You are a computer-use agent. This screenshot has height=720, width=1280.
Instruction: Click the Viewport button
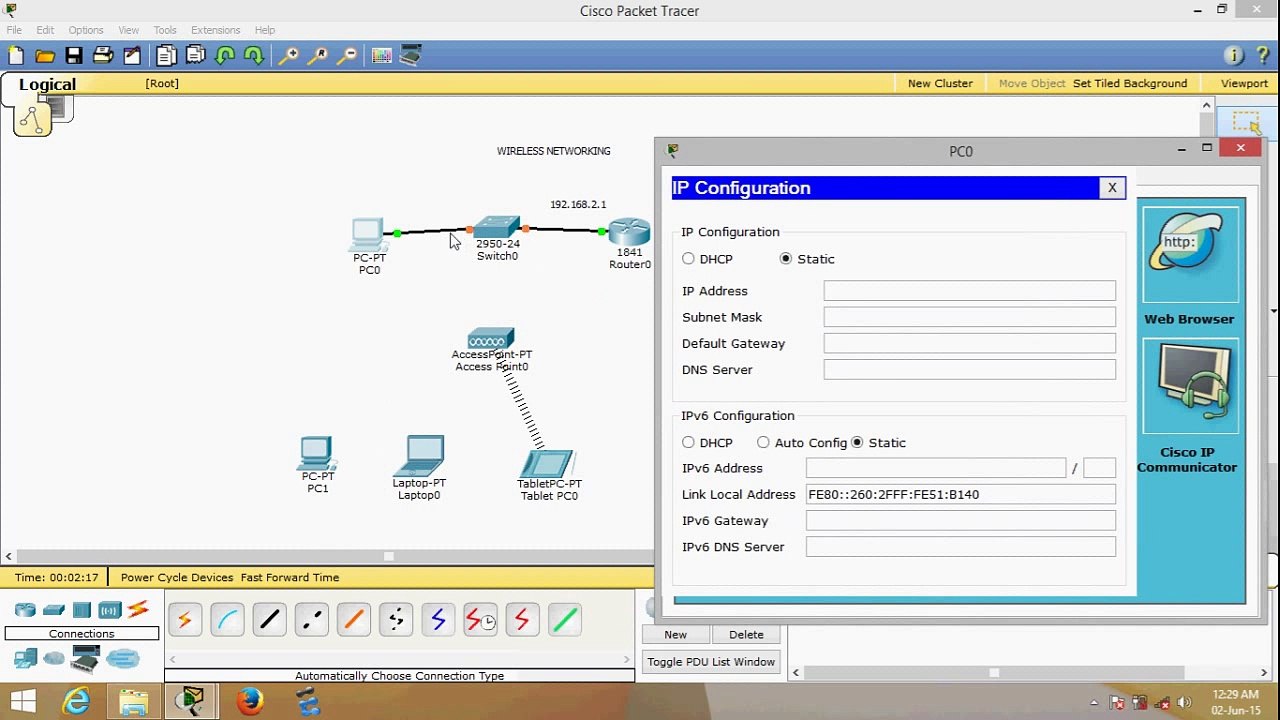click(1244, 83)
